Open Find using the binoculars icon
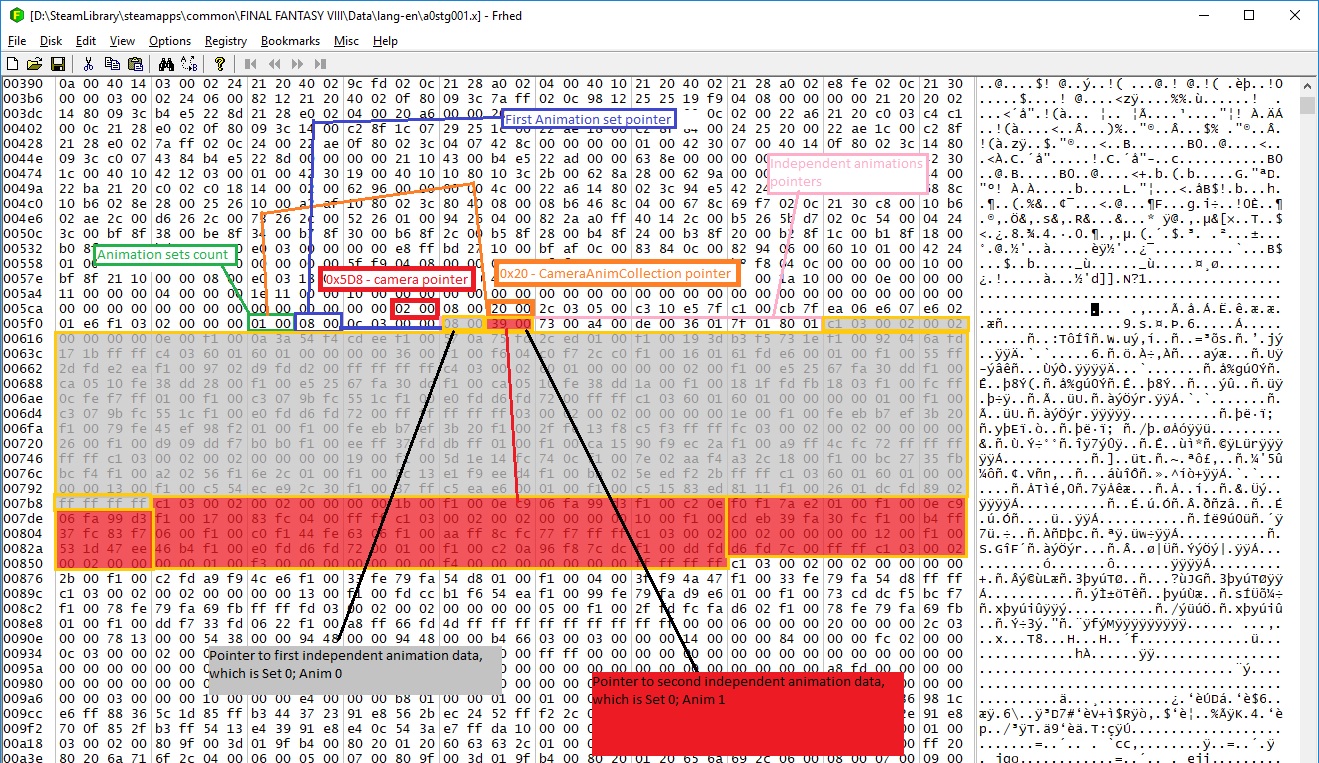This screenshot has width=1319, height=763. (x=166, y=63)
